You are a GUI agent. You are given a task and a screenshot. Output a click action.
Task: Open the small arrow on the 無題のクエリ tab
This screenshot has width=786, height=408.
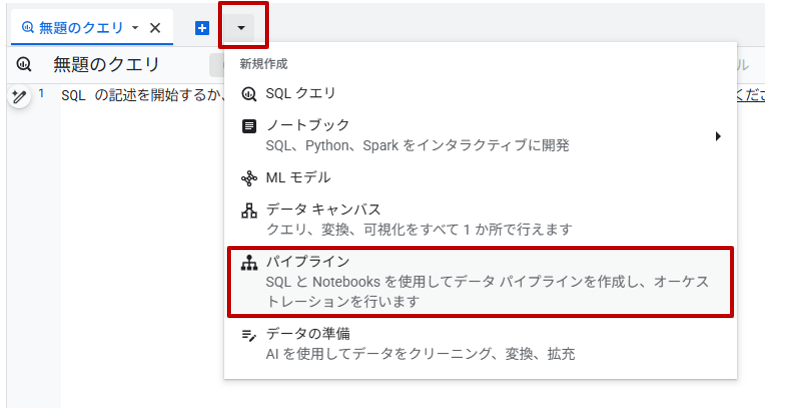[x=136, y=28]
